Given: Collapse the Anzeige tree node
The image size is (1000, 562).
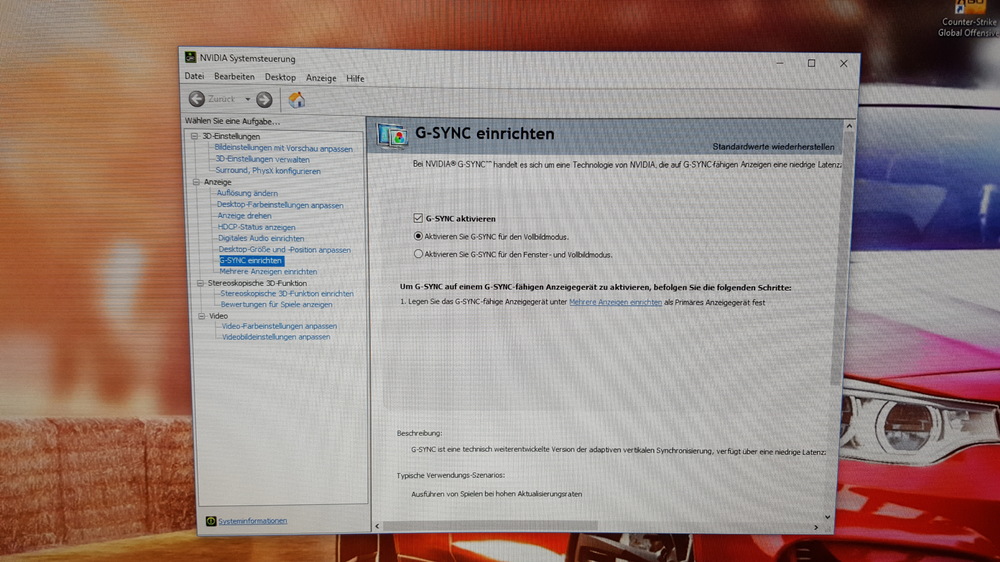Looking at the screenshot, I should point(196,182).
